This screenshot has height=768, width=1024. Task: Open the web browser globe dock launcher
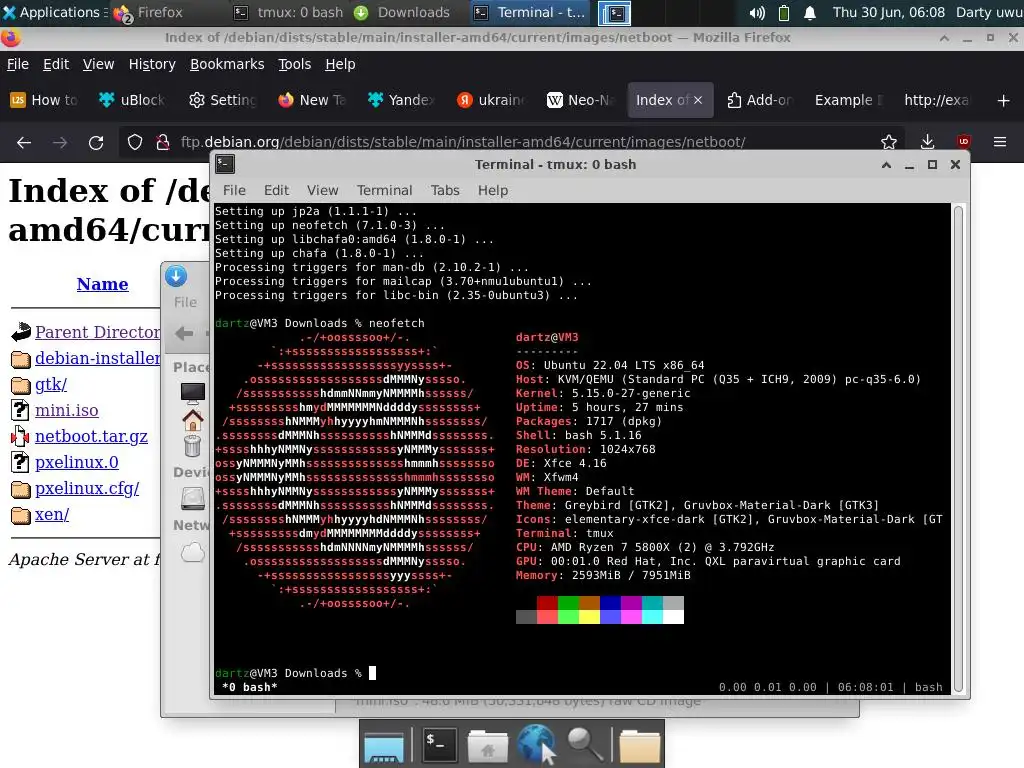537,744
